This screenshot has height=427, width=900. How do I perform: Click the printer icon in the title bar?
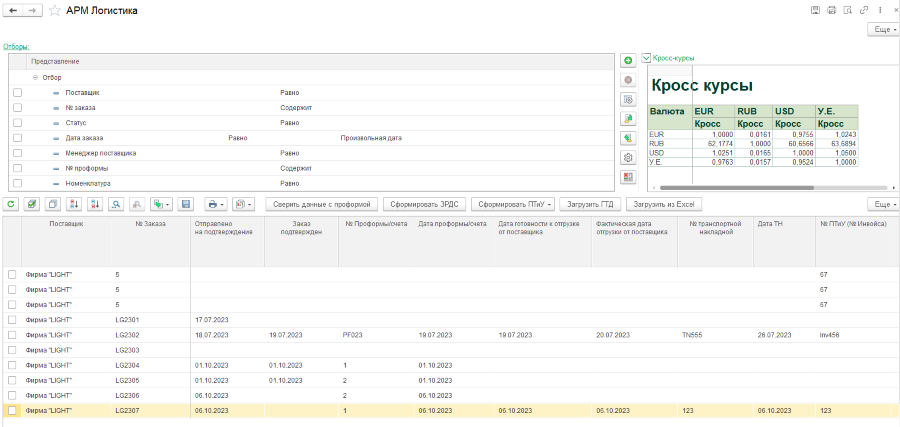(x=831, y=10)
